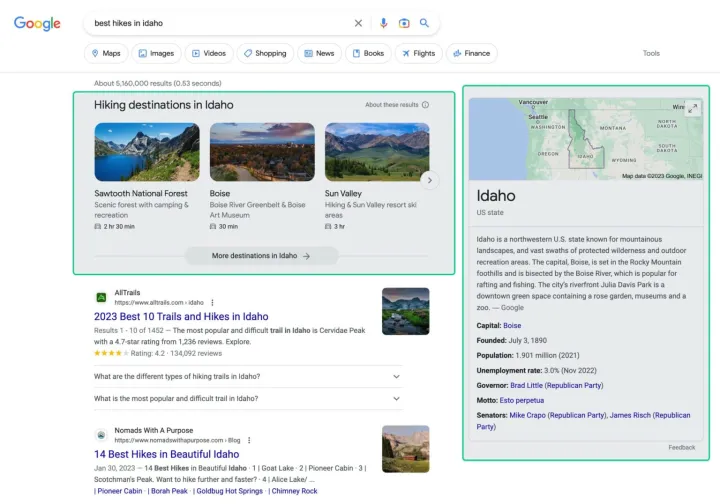This screenshot has width=720, height=504.
Task: Open the Books filter tab
Action: 368,53
